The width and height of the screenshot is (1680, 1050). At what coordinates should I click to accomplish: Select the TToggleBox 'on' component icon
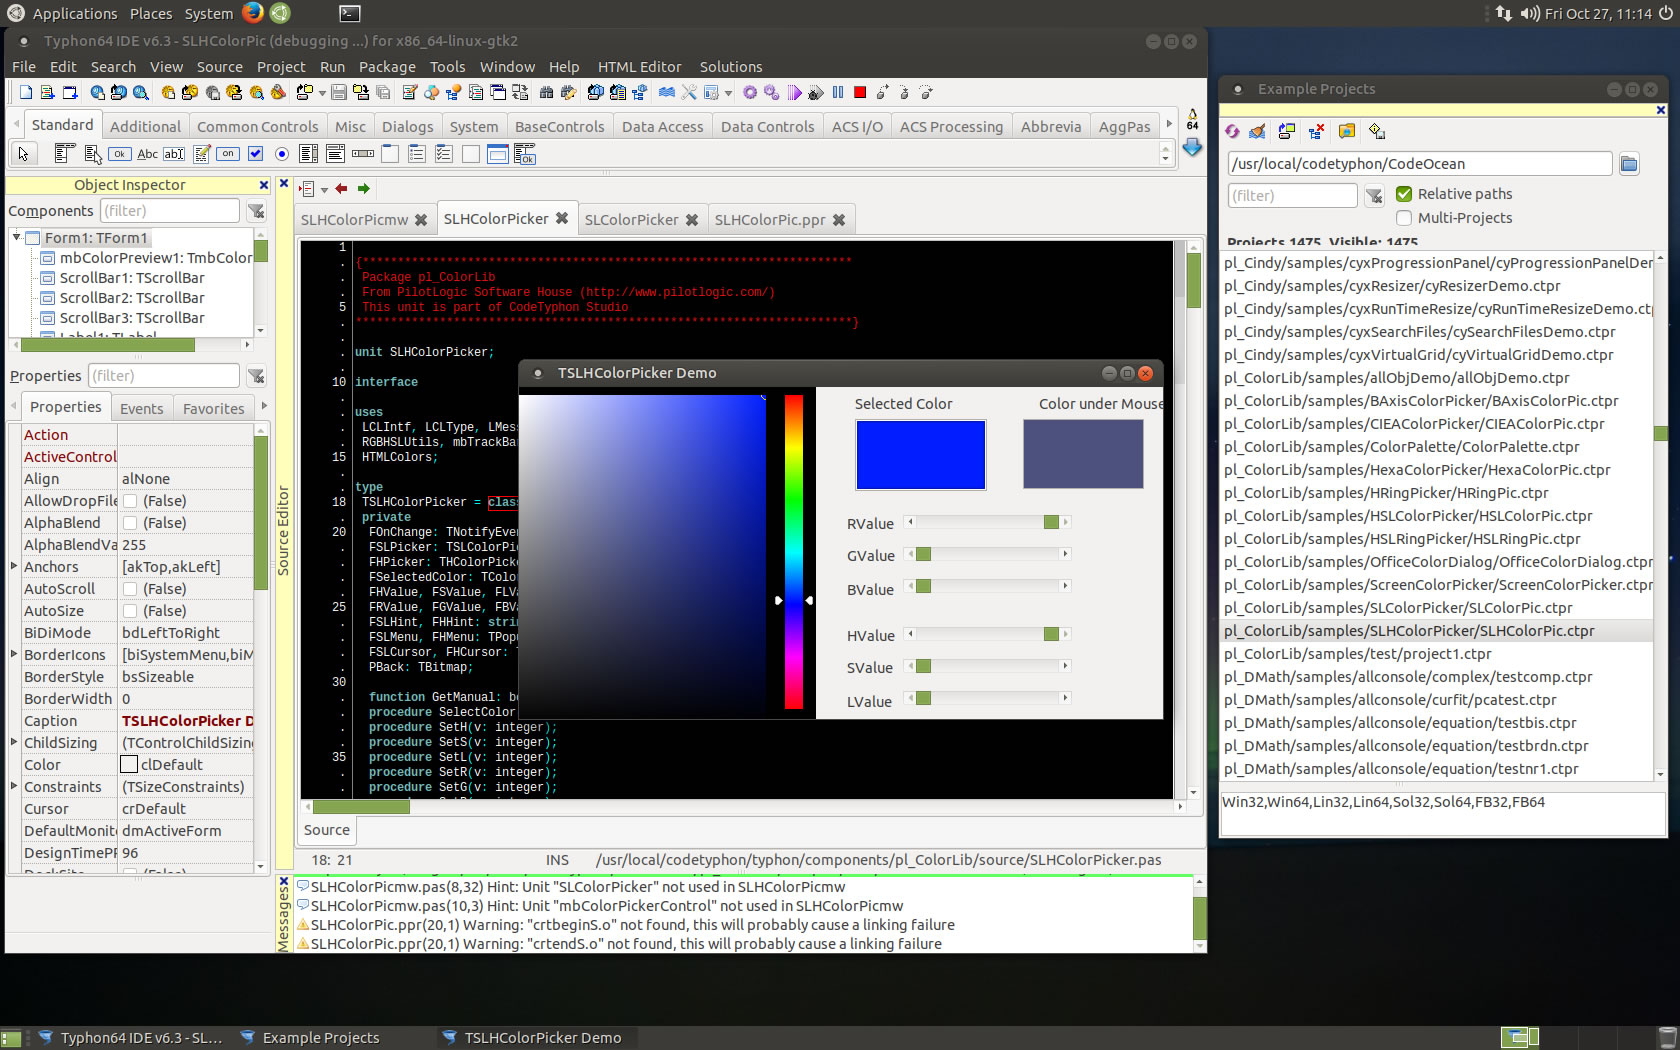(228, 154)
